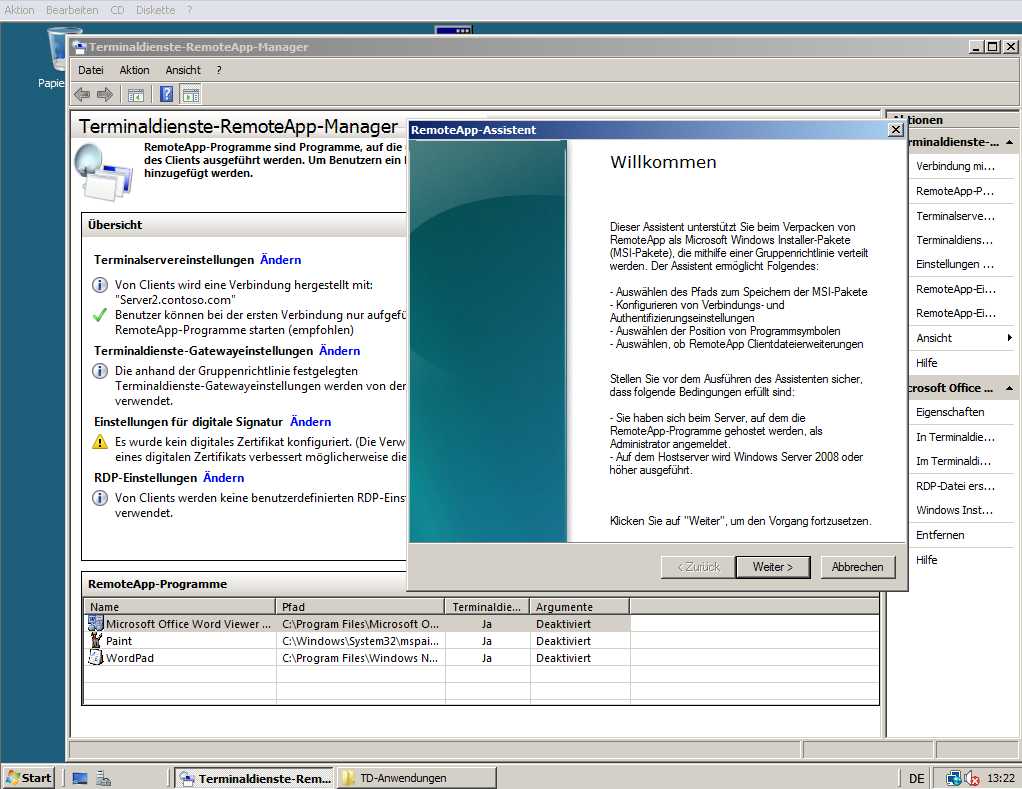Open the ? help menu in RemoteApp-Manager
Viewport: 1022px width, 789px height.
(219, 70)
